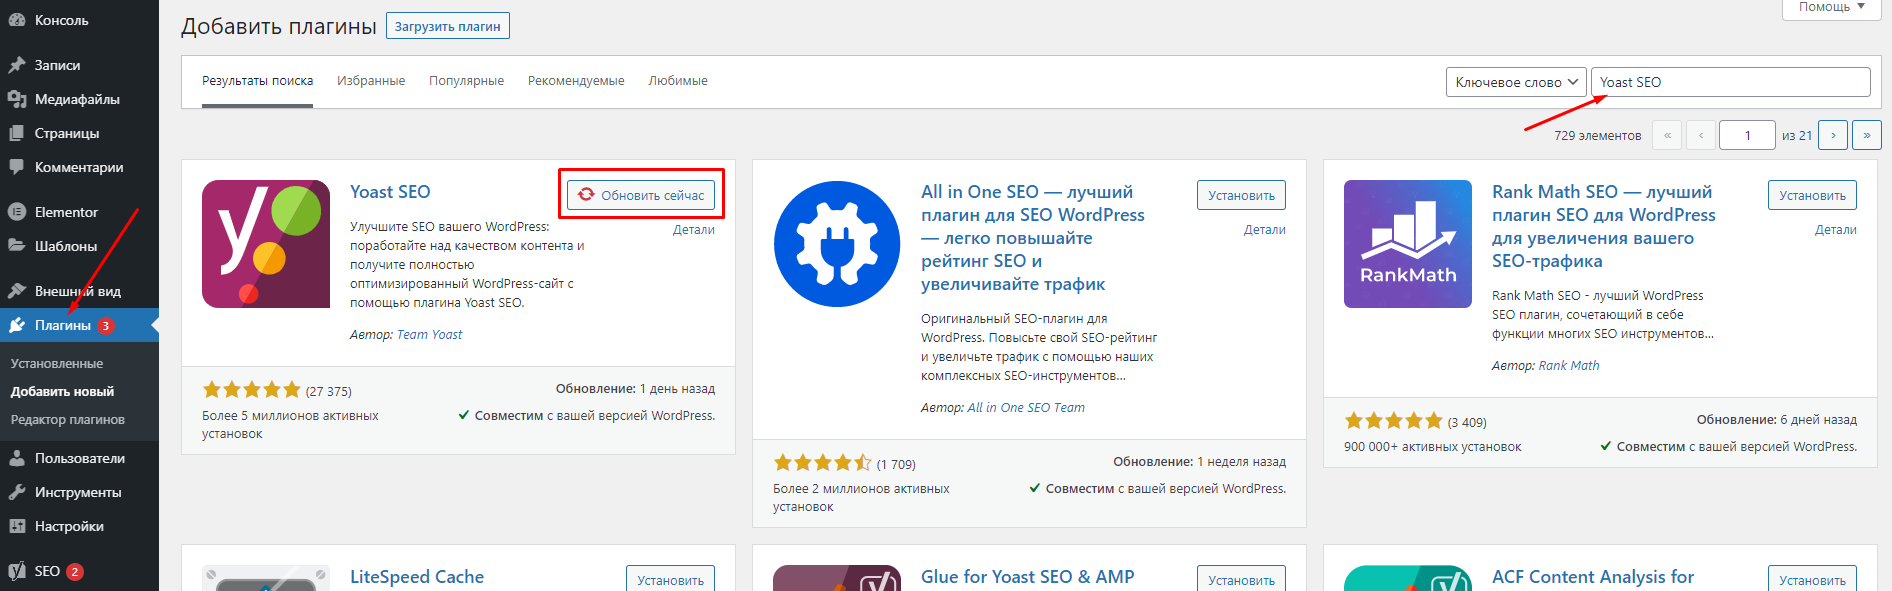This screenshot has width=1892, height=591.
Task: Expand the Keyword search type dropdown
Action: coord(1516,82)
